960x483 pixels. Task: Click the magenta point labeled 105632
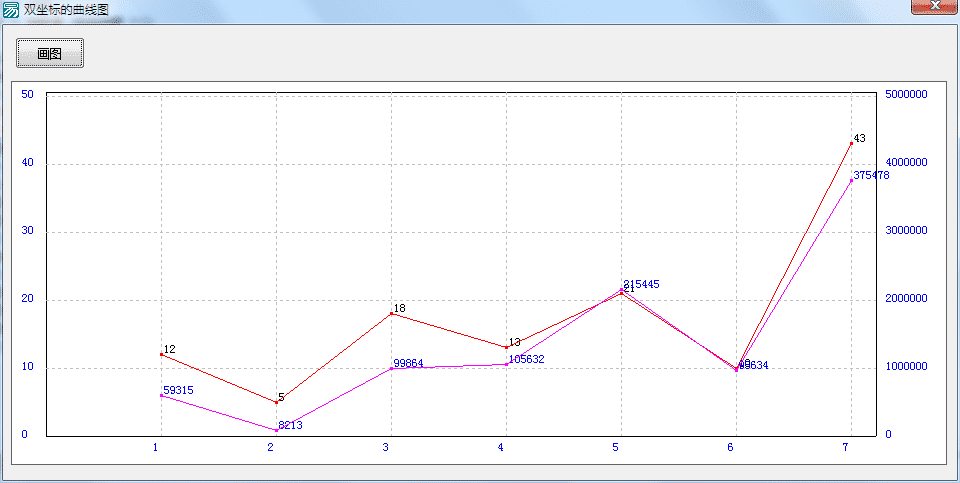506,364
